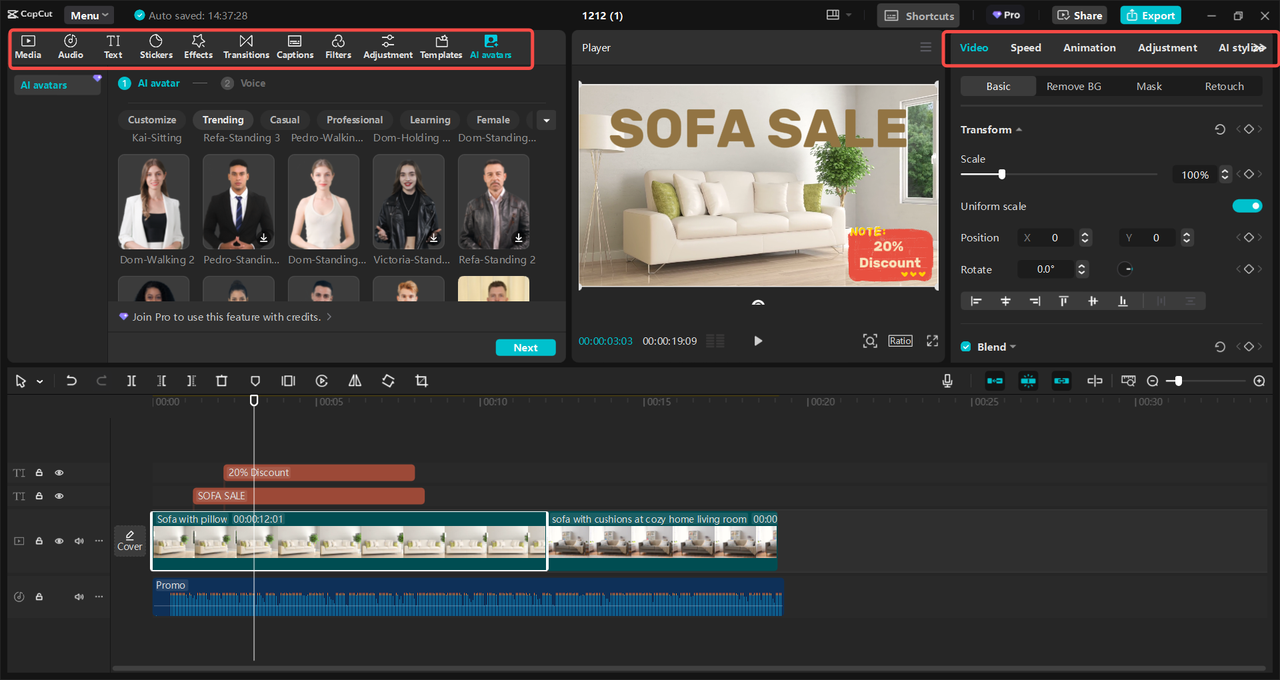Click the Rotate icon in timeline toolbar
This screenshot has height=680, width=1280.
(x=388, y=381)
